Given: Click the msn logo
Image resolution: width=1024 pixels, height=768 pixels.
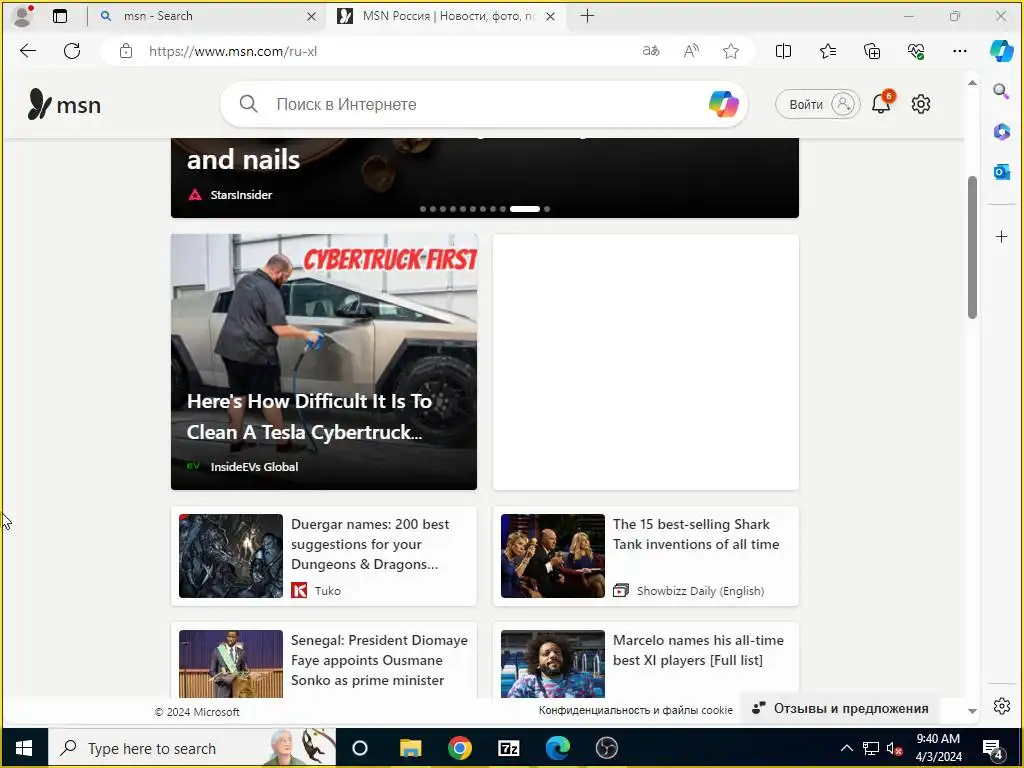Looking at the screenshot, I should [x=64, y=104].
